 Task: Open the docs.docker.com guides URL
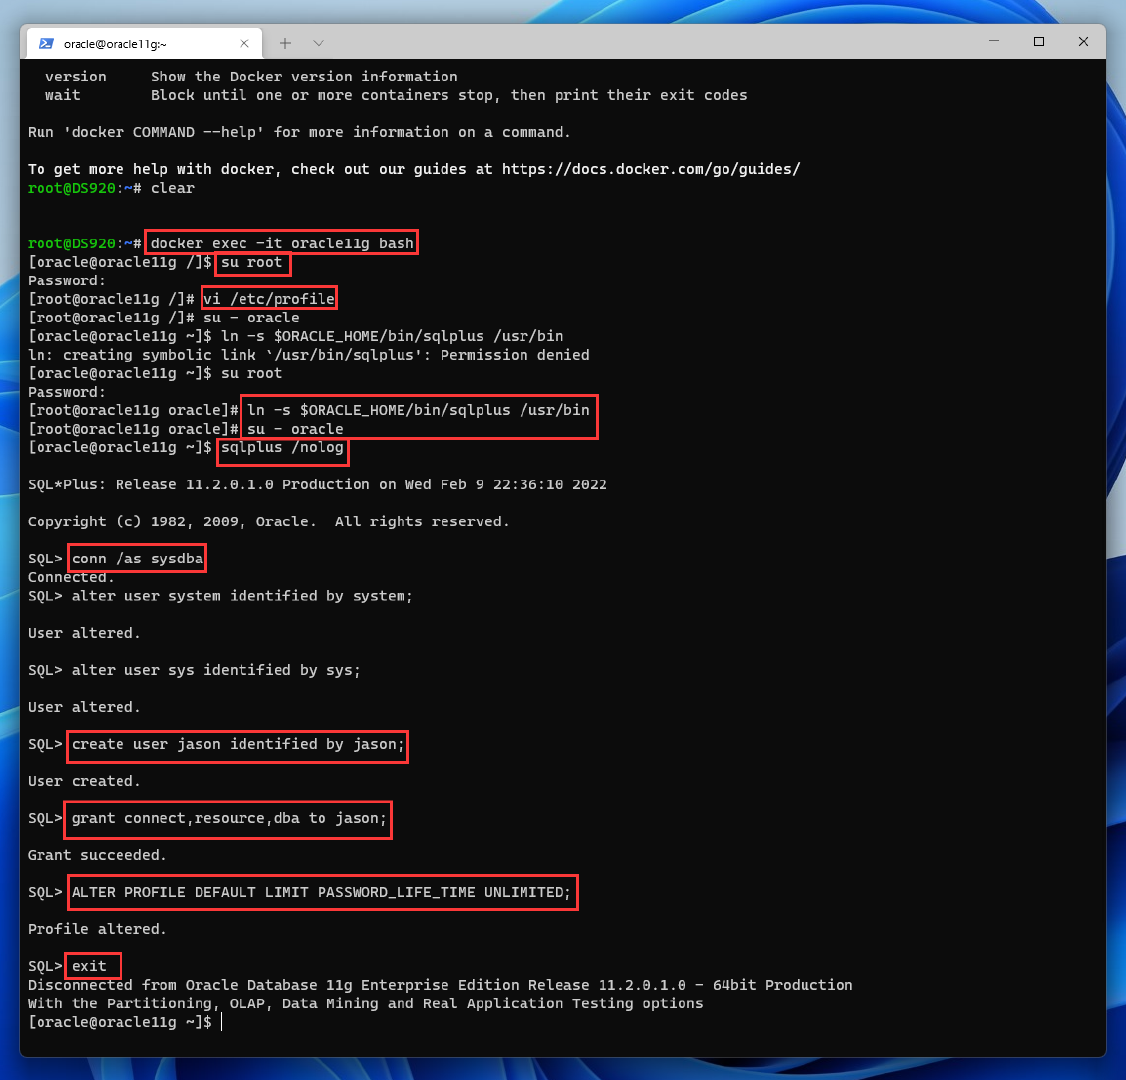[651, 169]
